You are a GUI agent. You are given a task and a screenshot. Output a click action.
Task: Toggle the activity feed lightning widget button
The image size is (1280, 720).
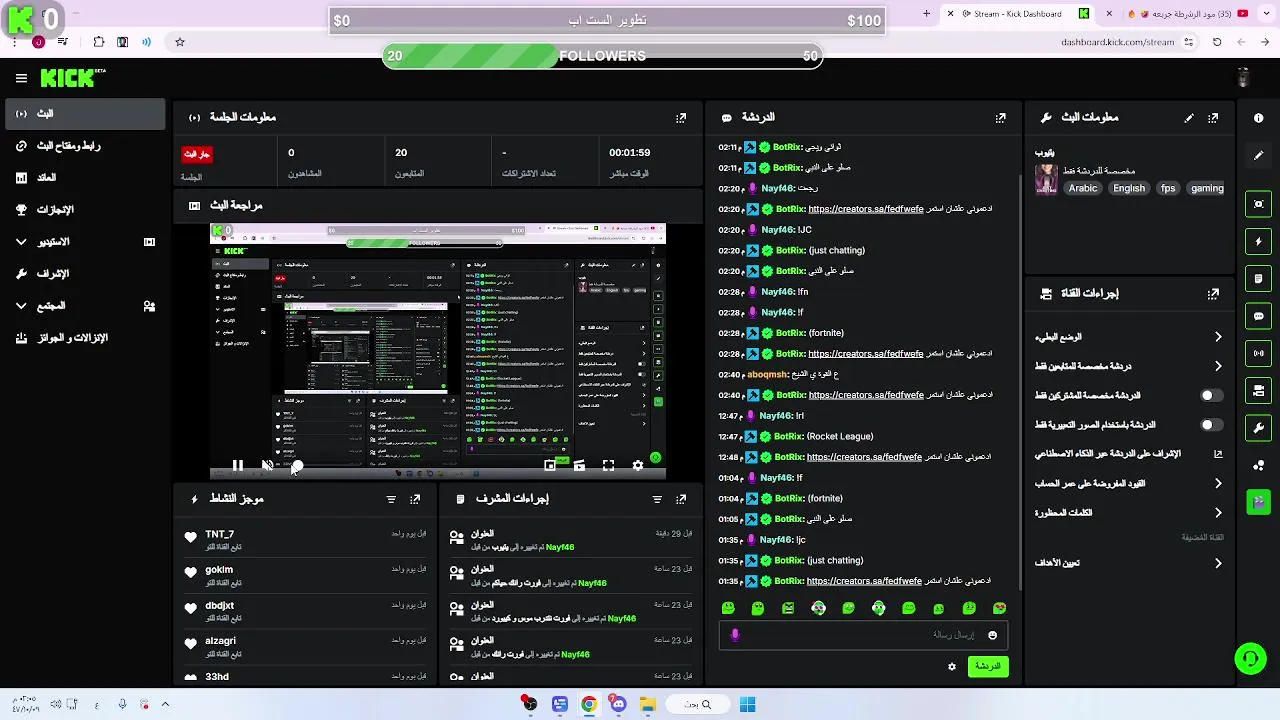pyautogui.click(x=1258, y=241)
